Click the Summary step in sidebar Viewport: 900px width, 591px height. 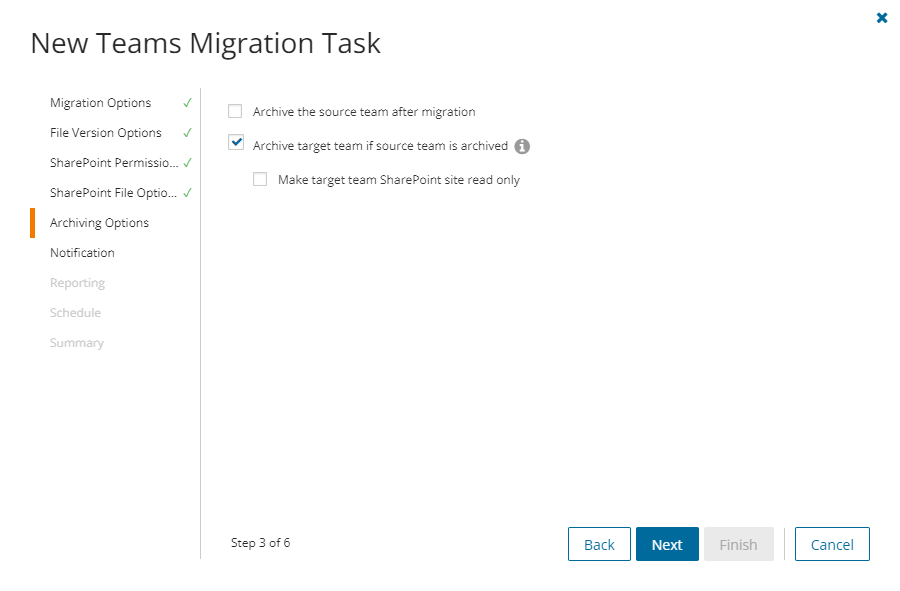(77, 343)
